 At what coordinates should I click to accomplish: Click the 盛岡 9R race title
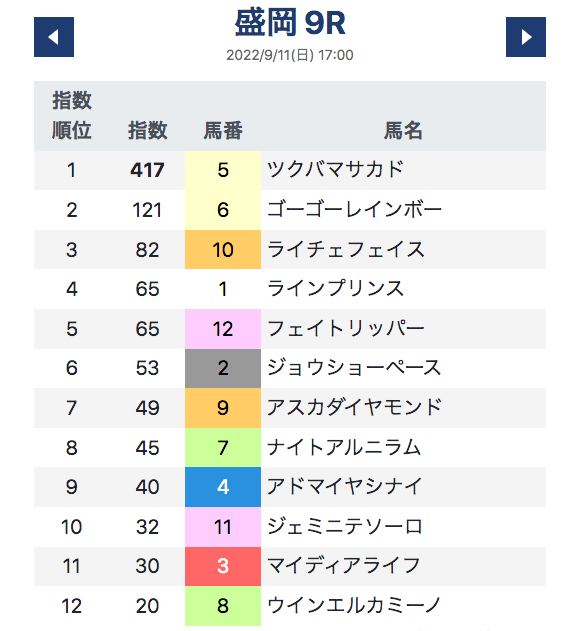[x=290, y=23]
